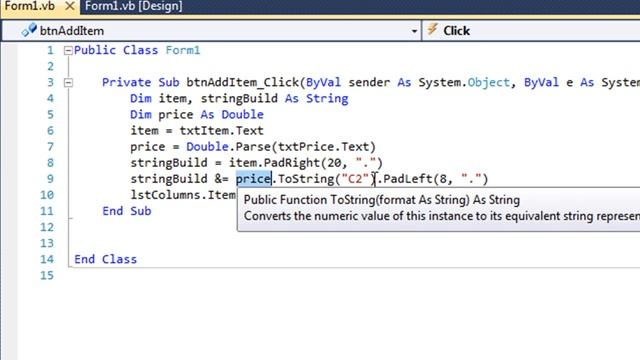The width and height of the screenshot is (640, 360).
Task: Click the "C2" format string
Action: click(x=355, y=179)
